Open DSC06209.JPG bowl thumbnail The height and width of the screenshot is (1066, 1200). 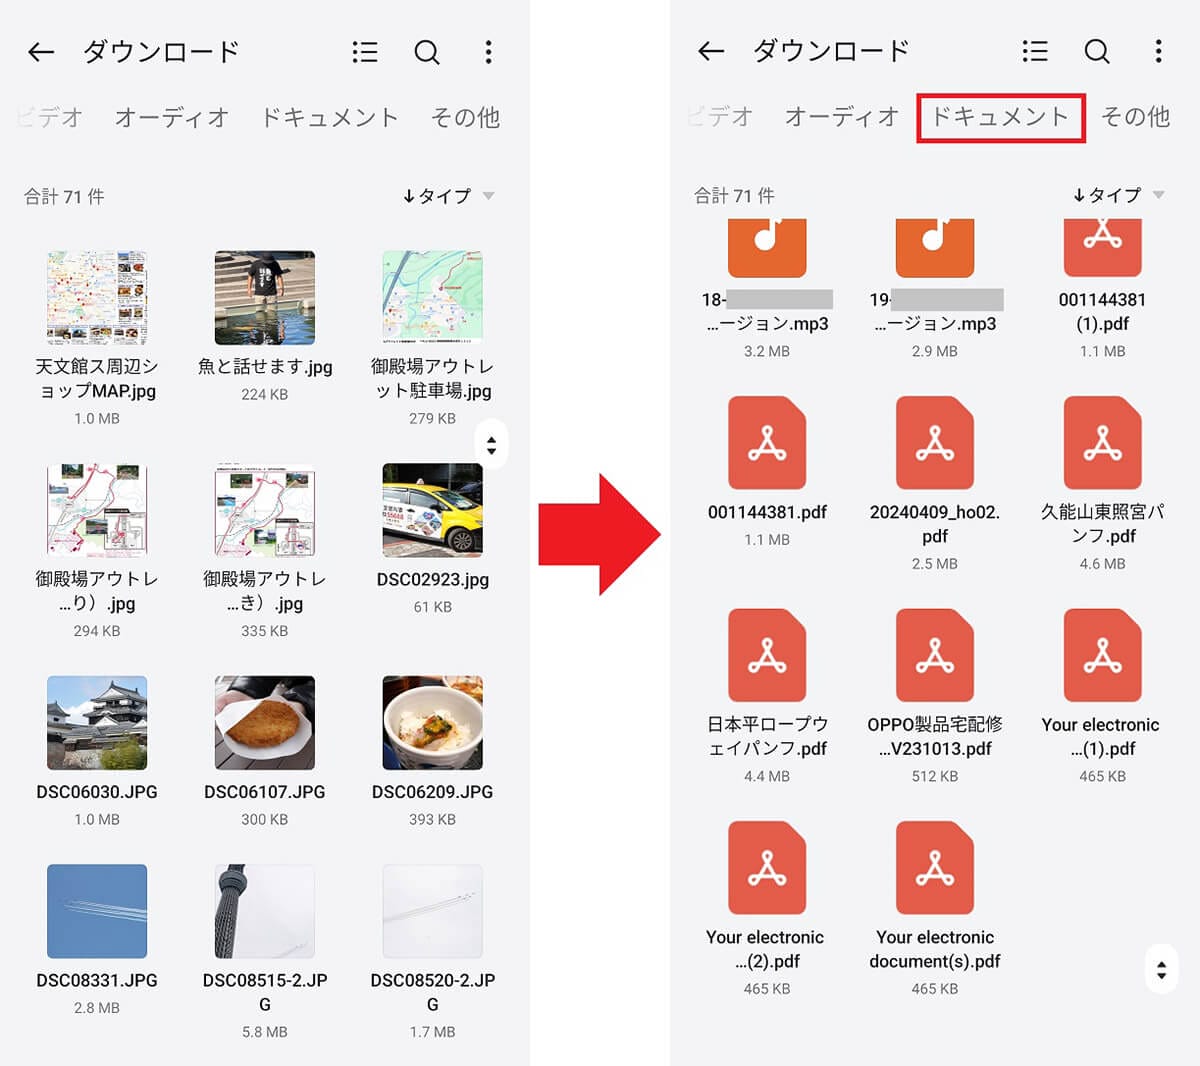[x=433, y=723]
